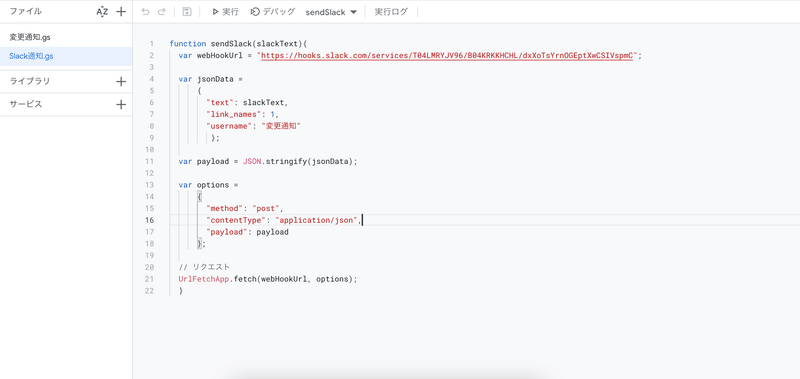Run the script with 実行 button

pos(225,12)
